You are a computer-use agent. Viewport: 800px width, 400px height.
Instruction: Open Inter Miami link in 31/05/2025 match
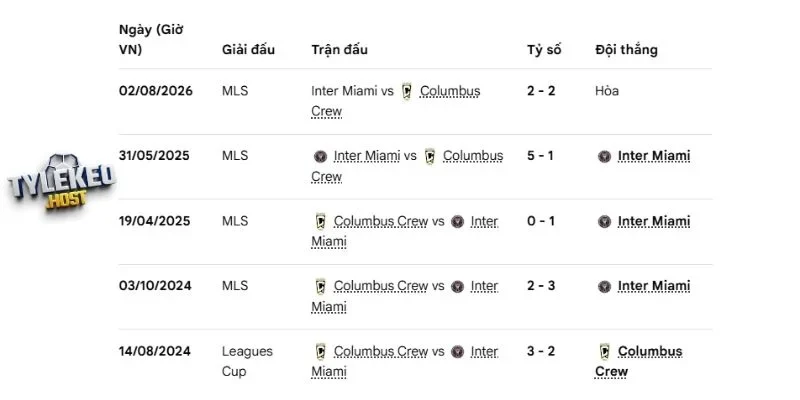[367, 156]
